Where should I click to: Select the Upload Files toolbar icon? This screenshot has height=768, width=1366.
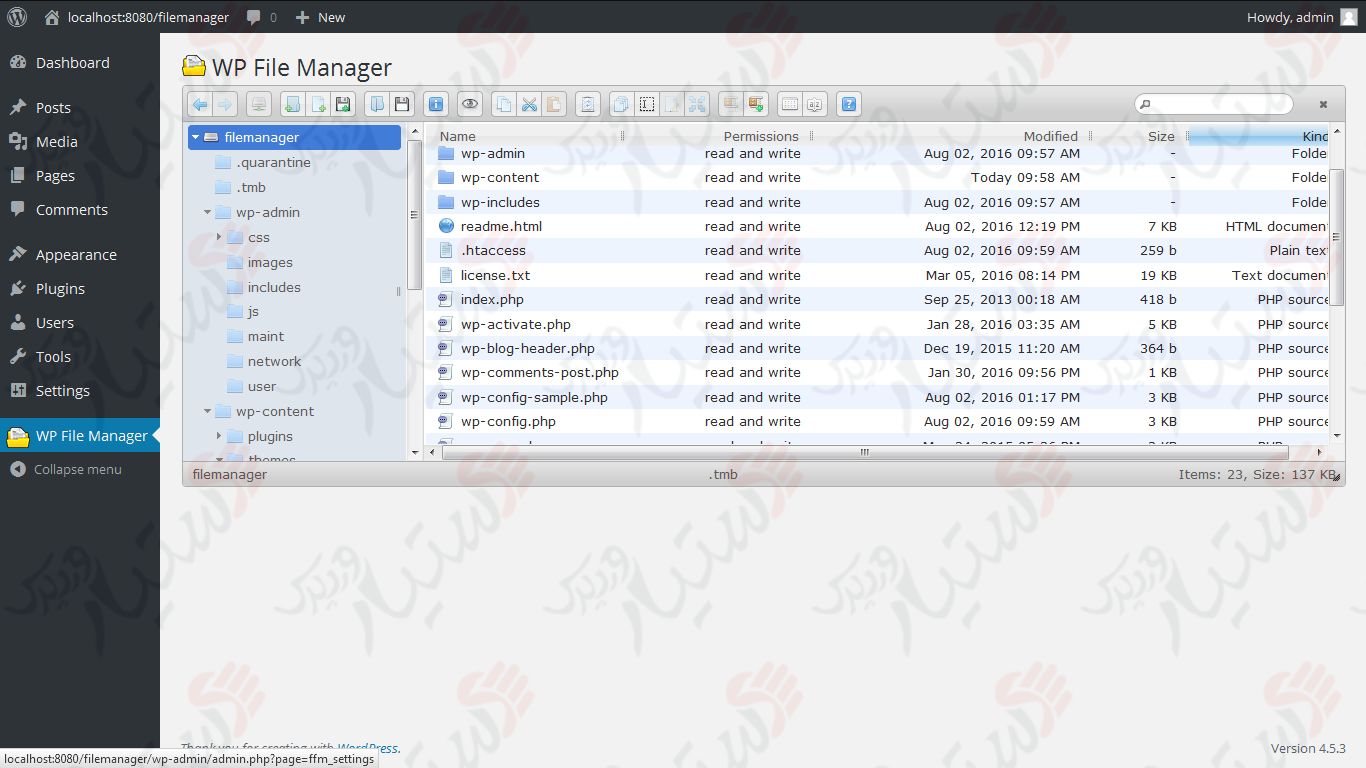(x=343, y=103)
